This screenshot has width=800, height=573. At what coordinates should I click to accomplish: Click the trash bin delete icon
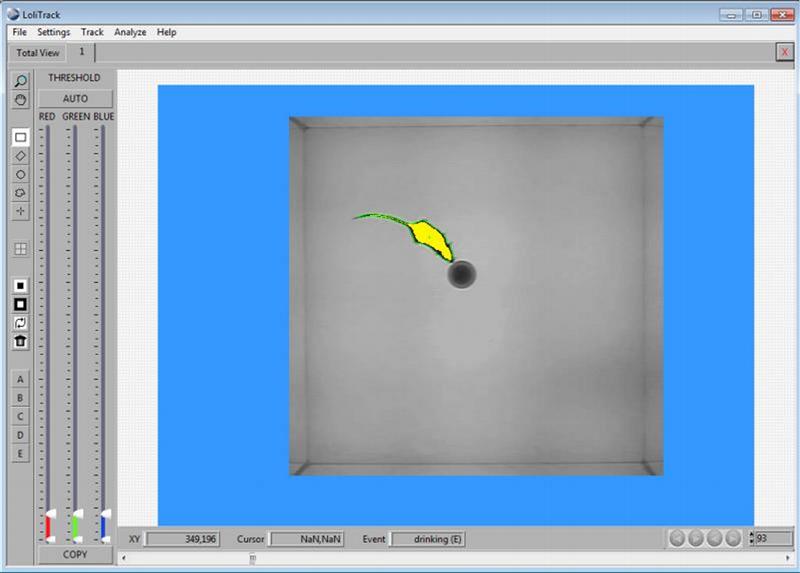pyautogui.click(x=20, y=341)
